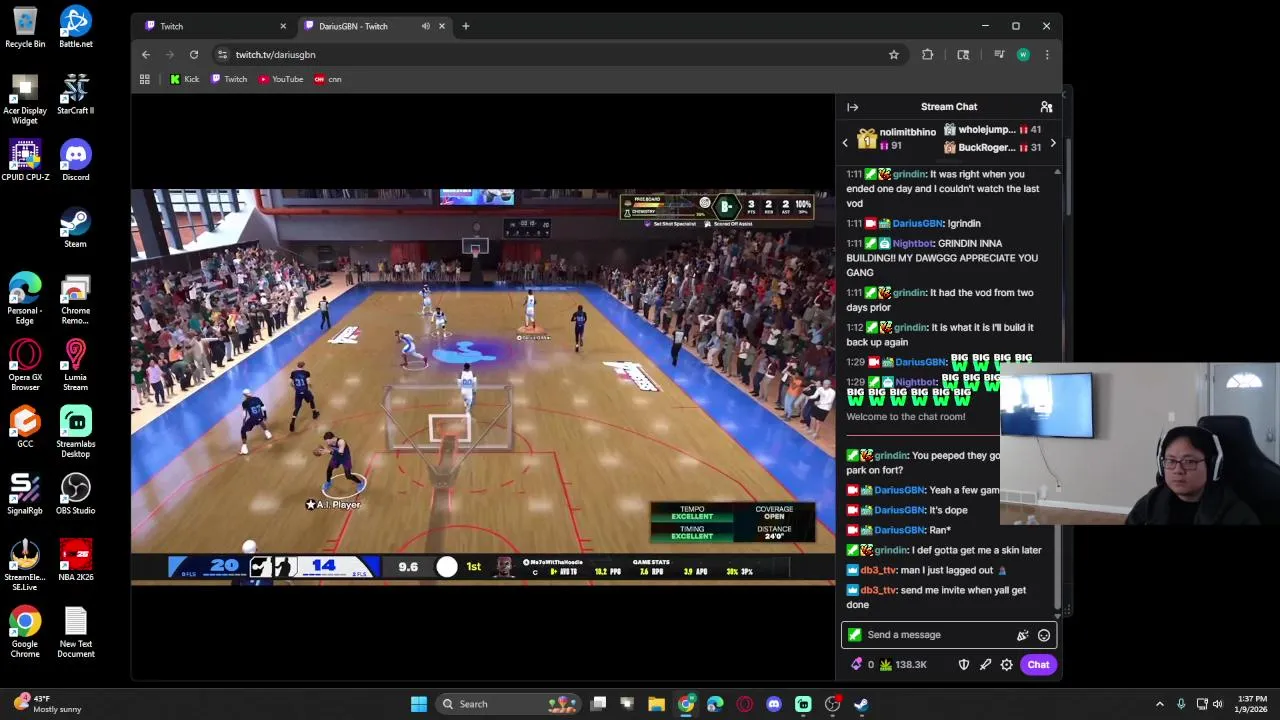Open the apps grid in bookmarks bar

[145, 79]
